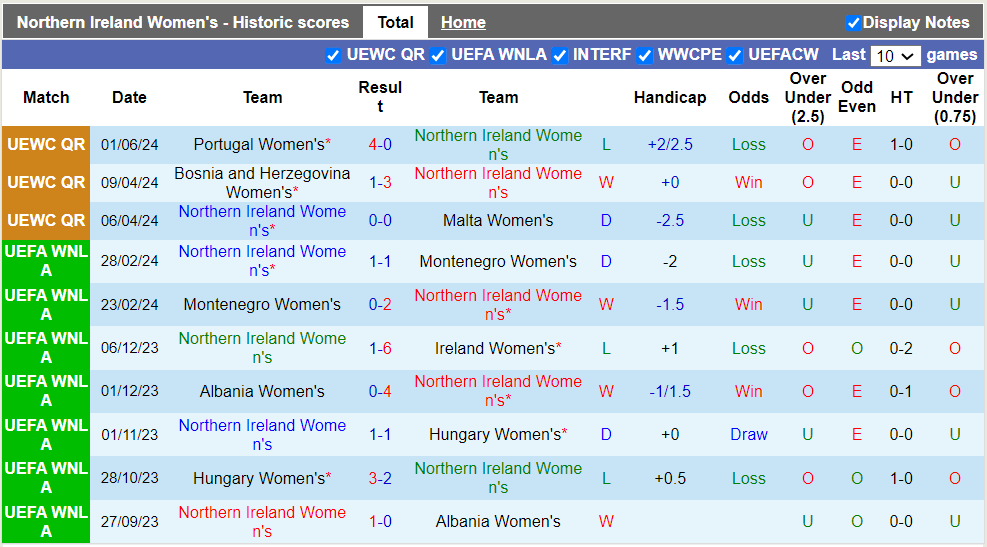The image size is (987, 547).
Task: Select the UEWC QR label on 09/04/24 row
Action: pos(46,183)
